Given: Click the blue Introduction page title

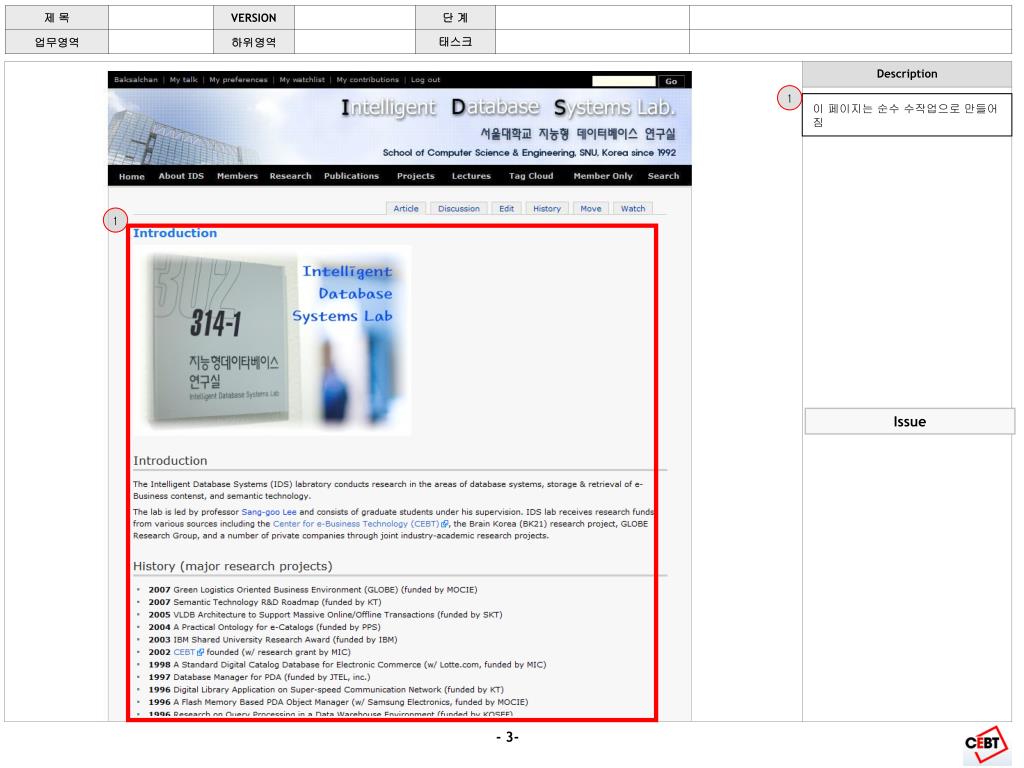Looking at the screenshot, I should pos(175,233).
